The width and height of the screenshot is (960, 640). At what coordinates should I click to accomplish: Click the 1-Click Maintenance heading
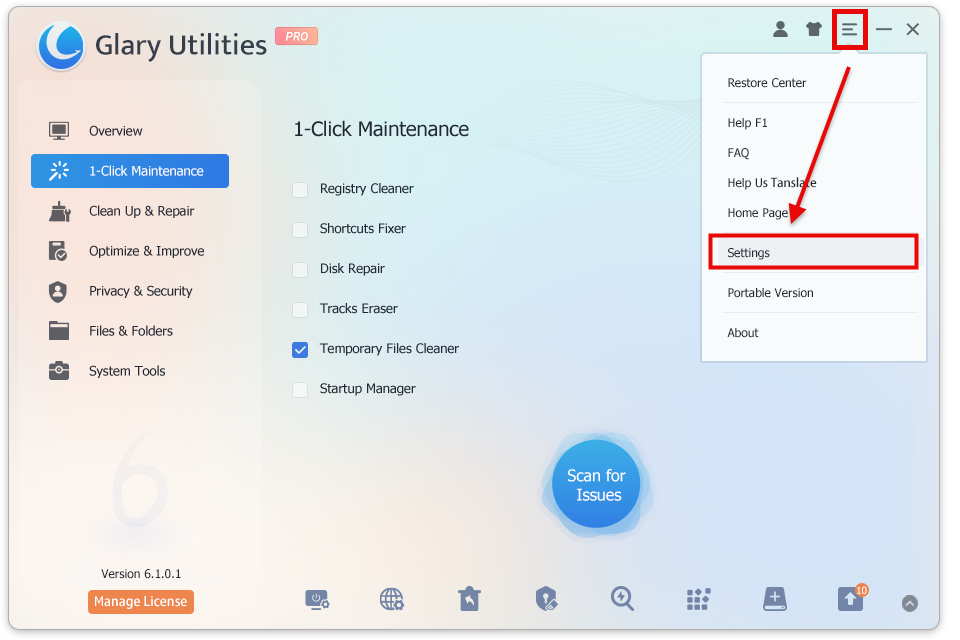[x=381, y=129]
